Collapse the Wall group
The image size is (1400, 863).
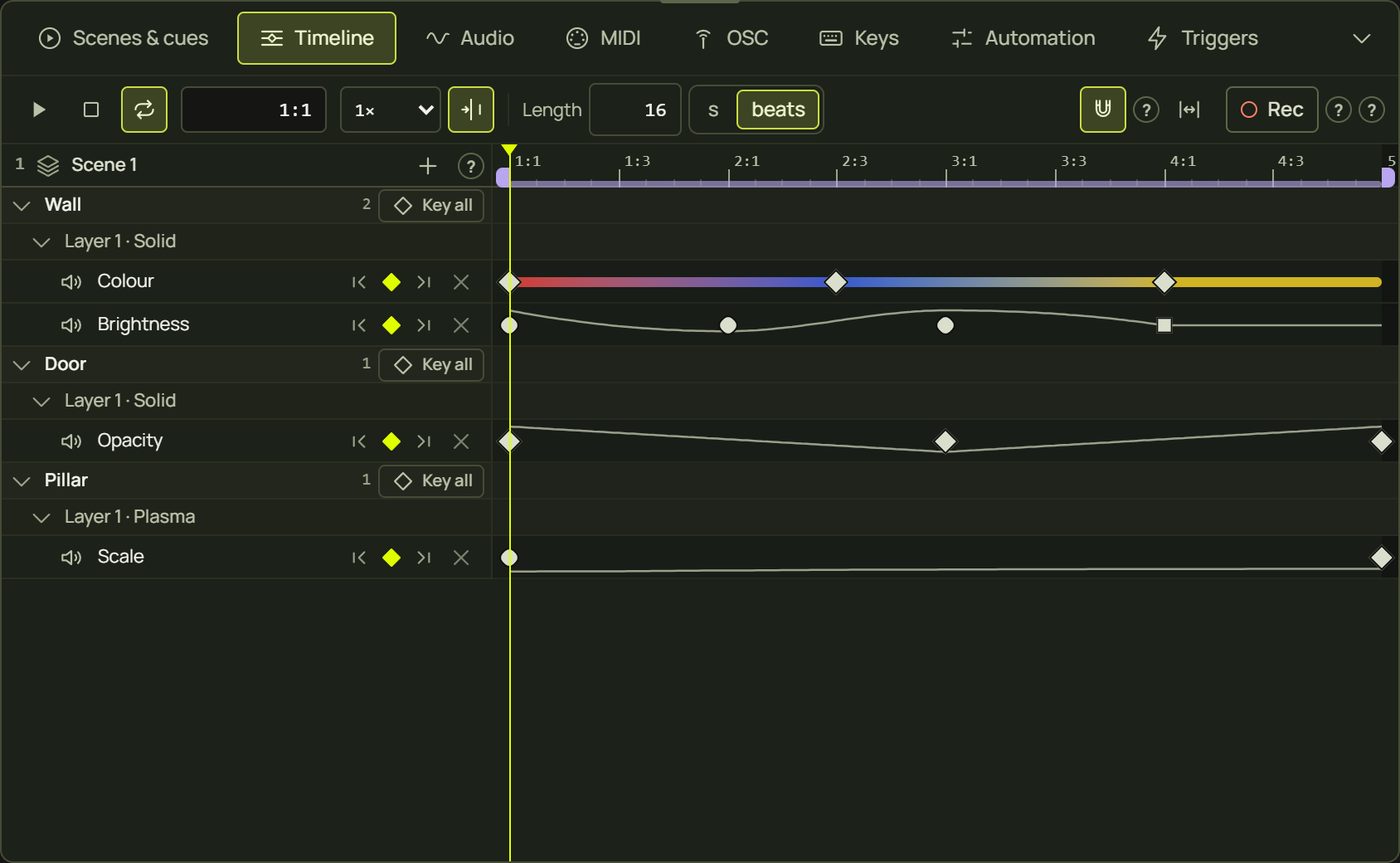21,205
